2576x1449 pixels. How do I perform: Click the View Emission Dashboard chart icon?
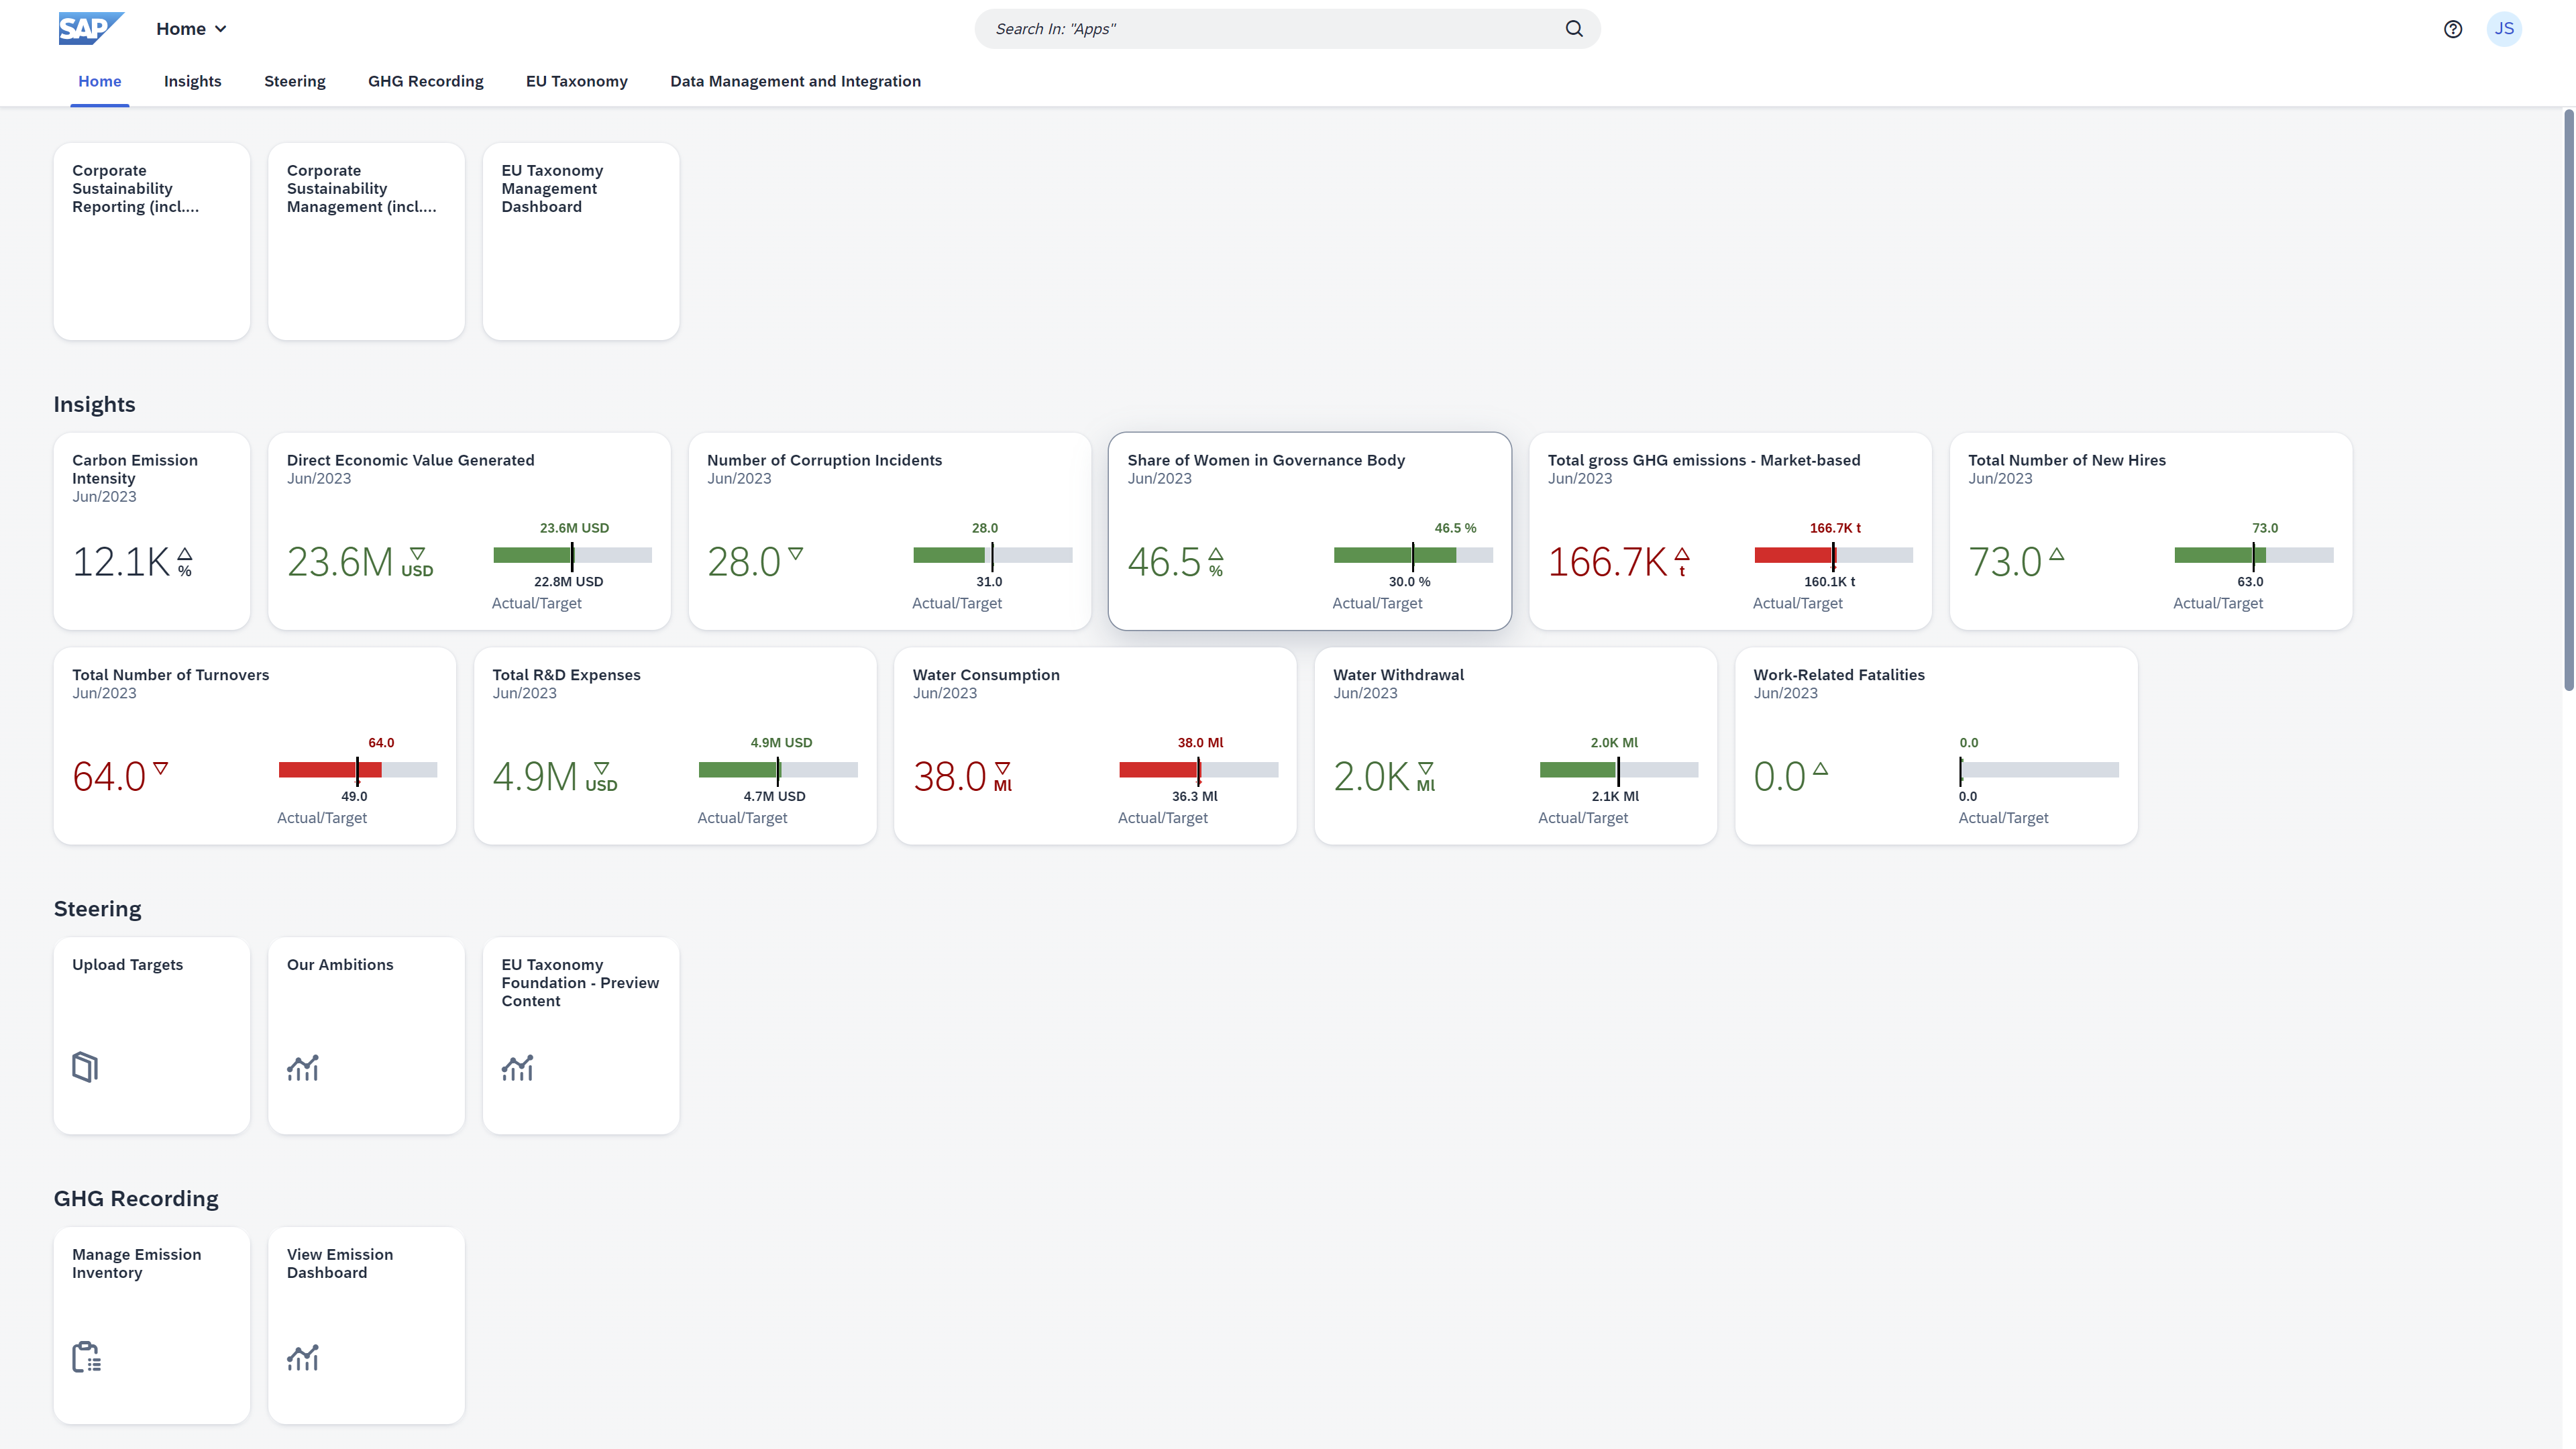pyautogui.click(x=303, y=1358)
